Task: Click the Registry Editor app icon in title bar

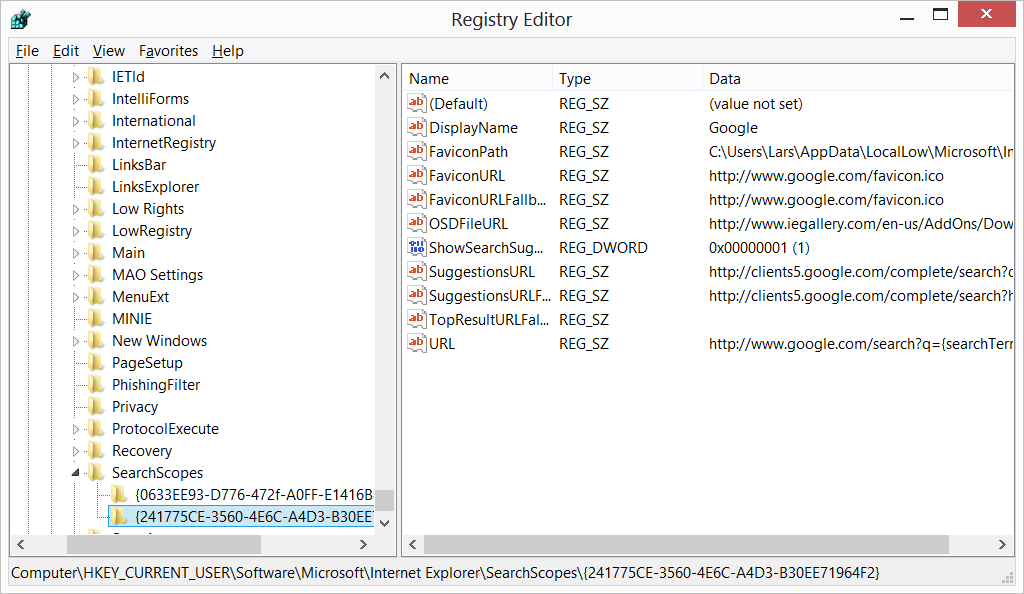Action: coord(20,20)
